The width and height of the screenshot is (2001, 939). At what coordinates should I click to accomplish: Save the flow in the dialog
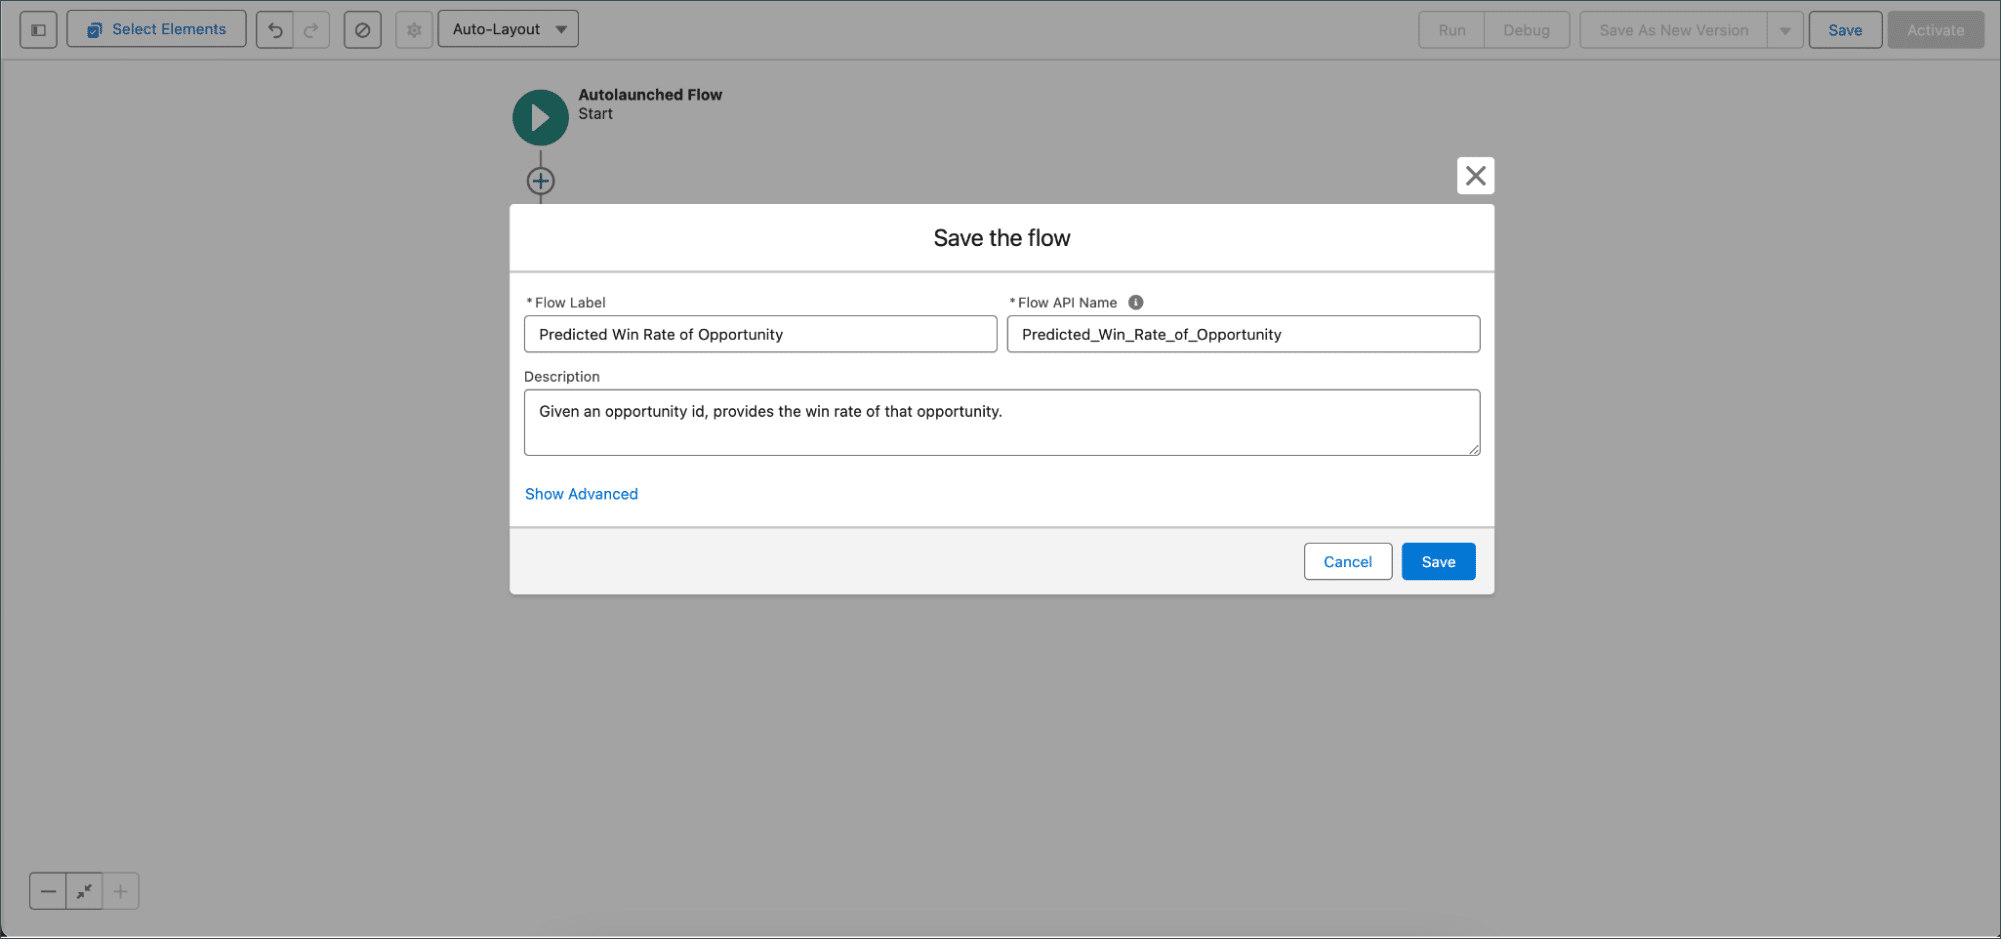pyautogui.click(x=1438, y=562)
